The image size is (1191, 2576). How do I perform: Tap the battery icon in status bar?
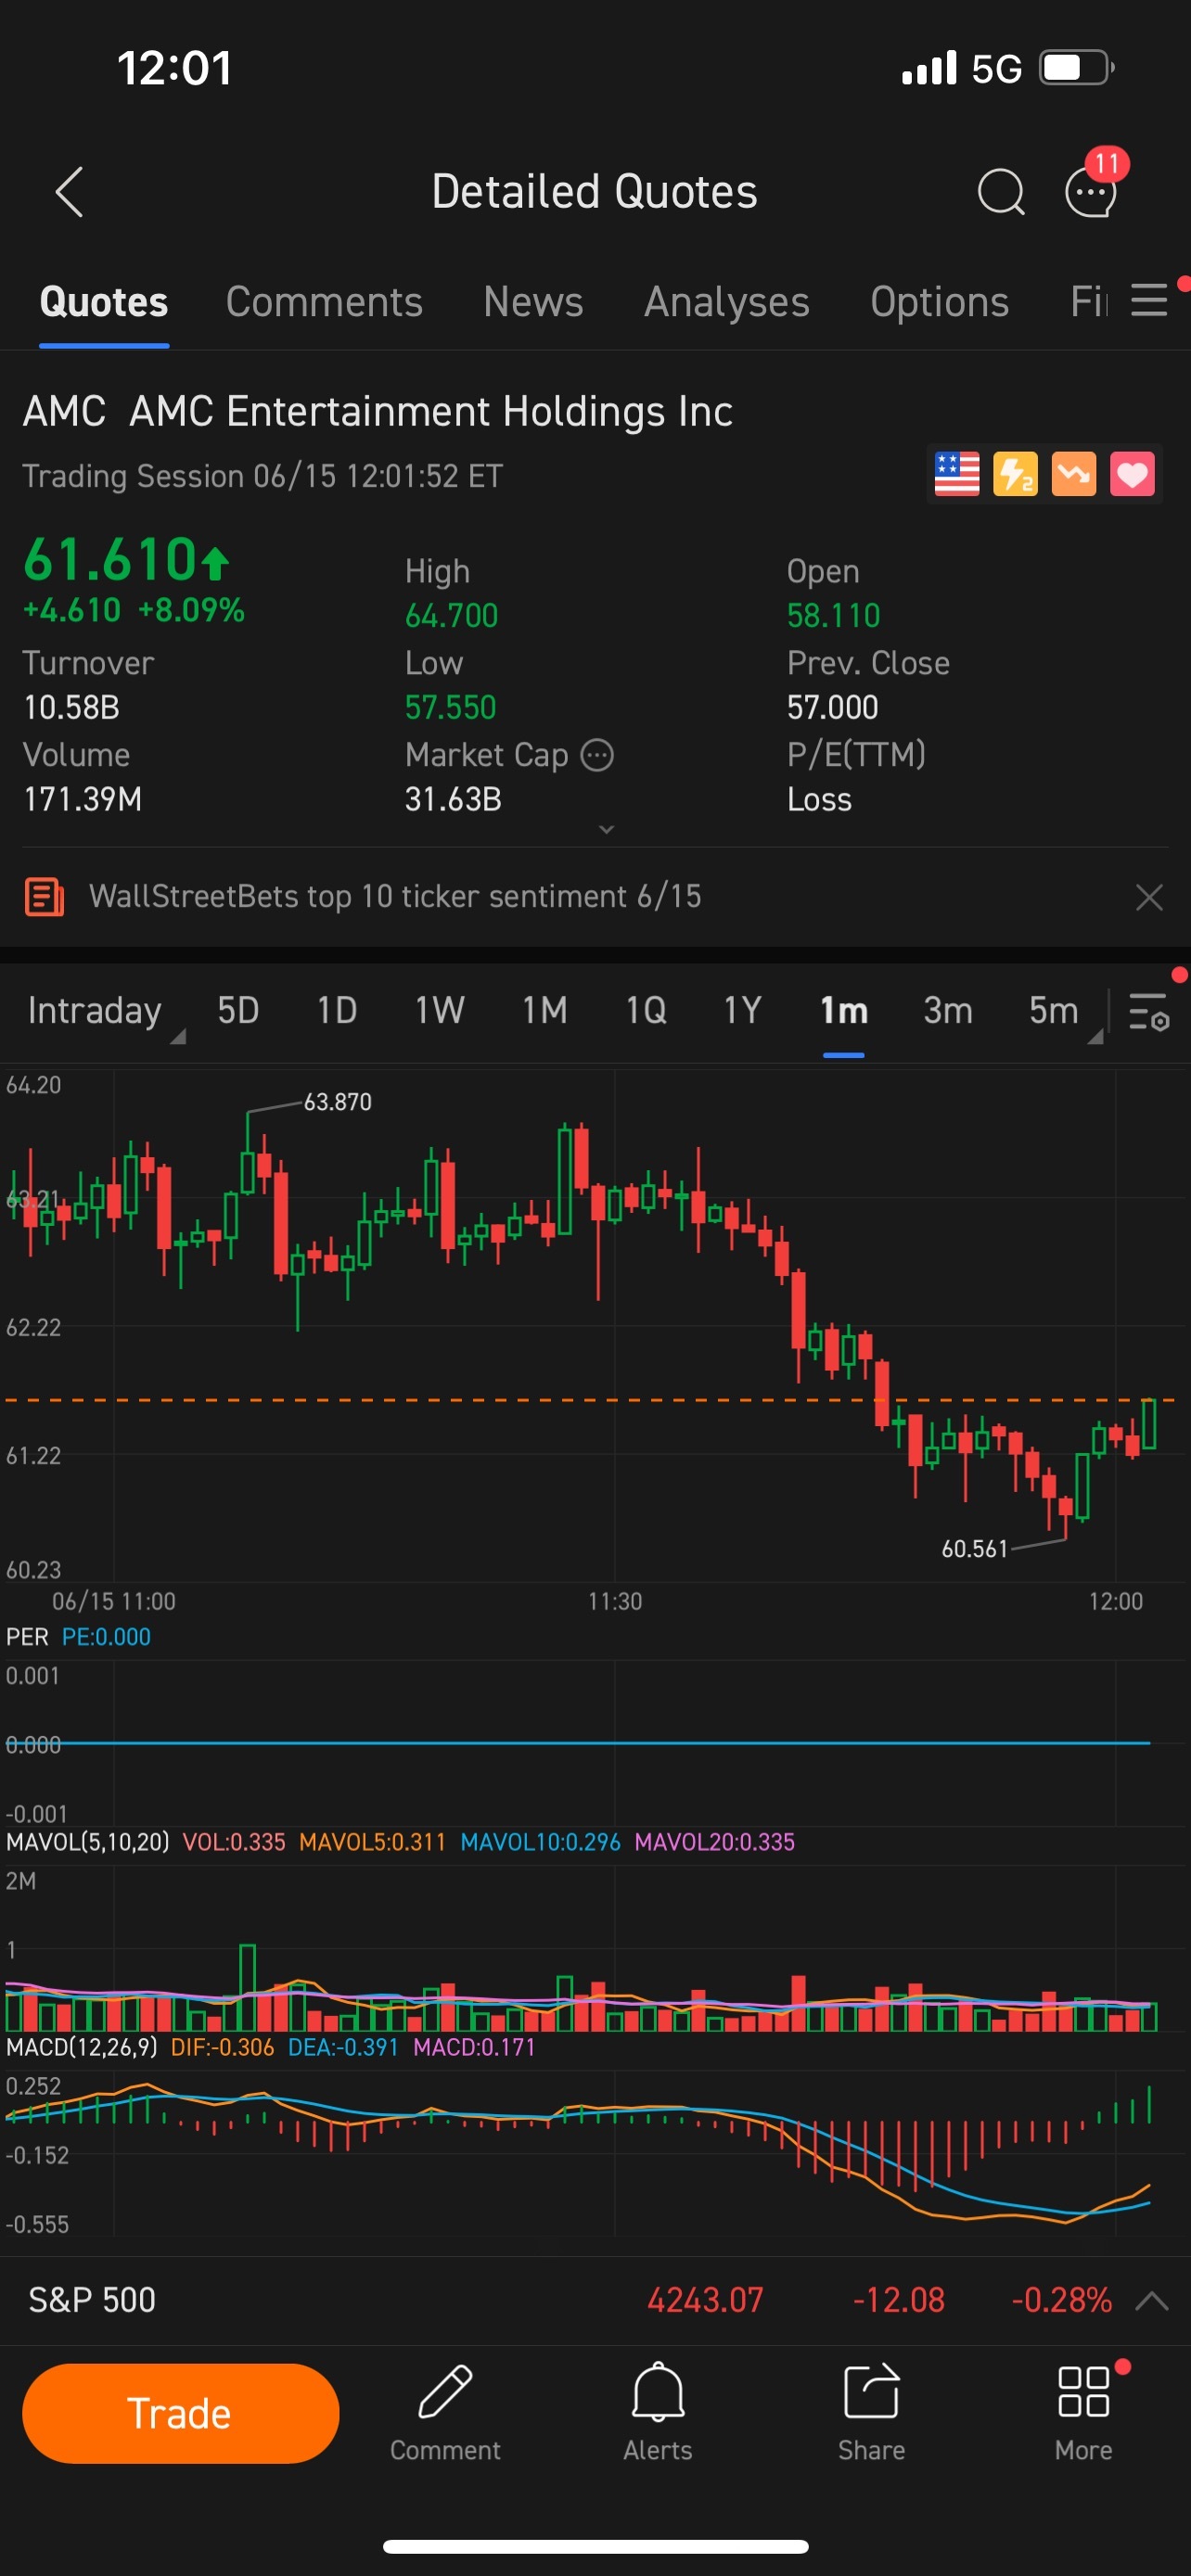pos(1077,68)
